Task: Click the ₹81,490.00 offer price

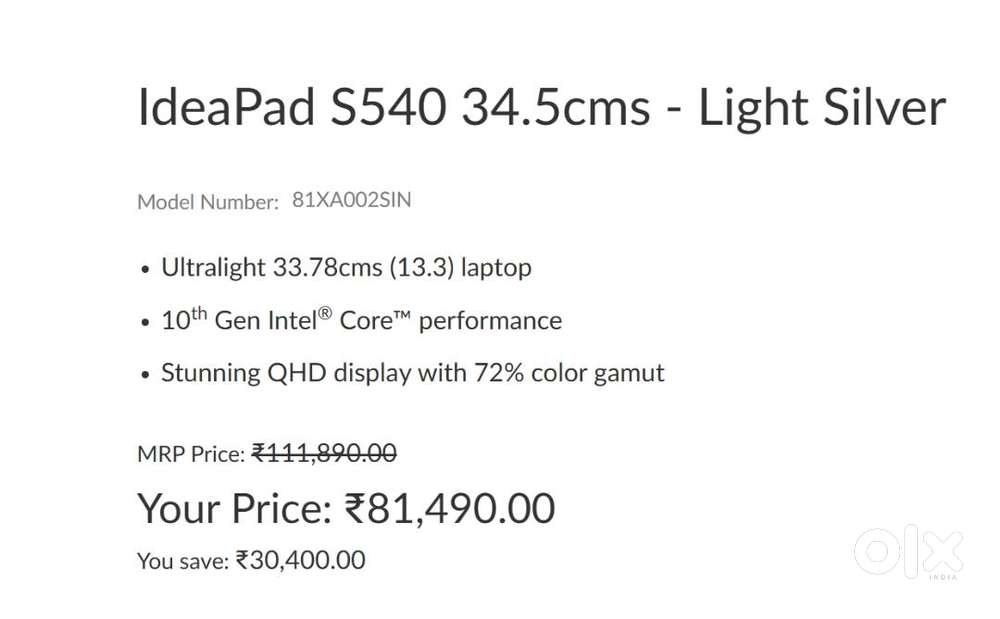Action: (x=449, y=508)
